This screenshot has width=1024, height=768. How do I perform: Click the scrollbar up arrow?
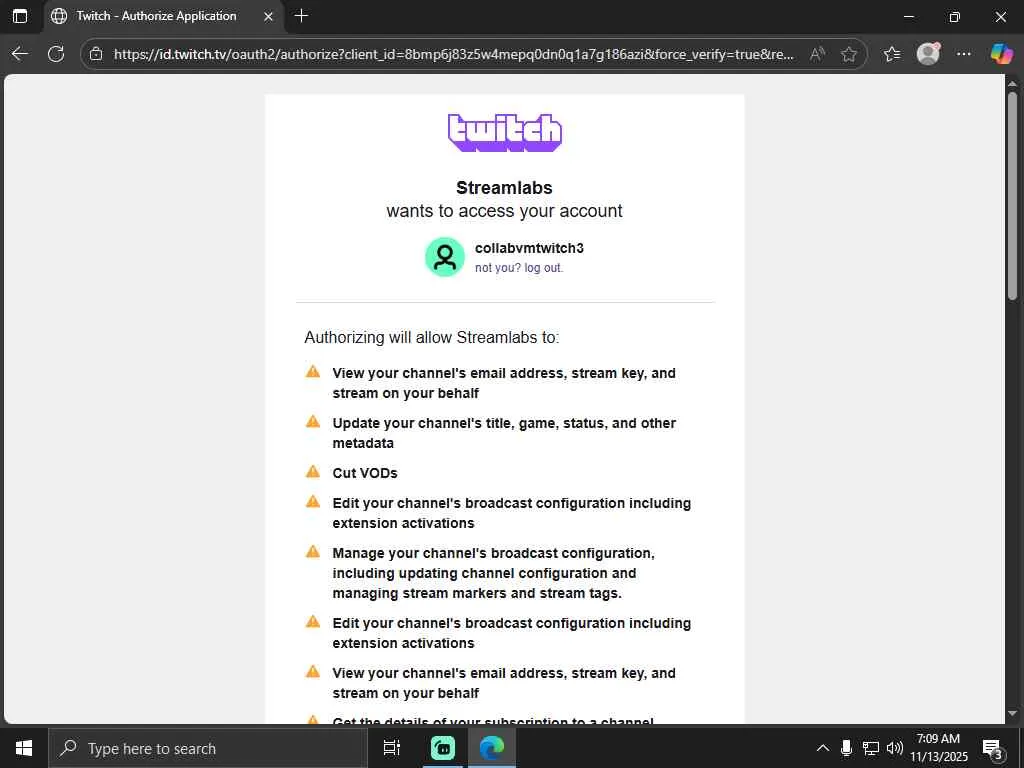click(1012, 84)
